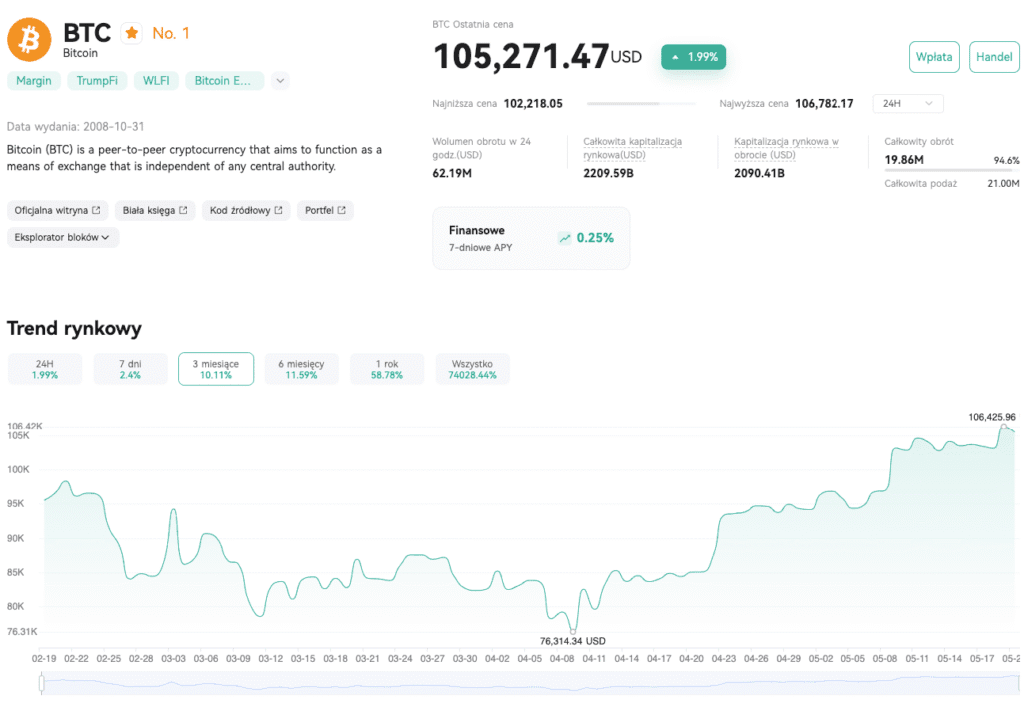1024x711 pixels.
Task: Open the Finansowe 7-dniowe APY card
Action: [531, 238]
